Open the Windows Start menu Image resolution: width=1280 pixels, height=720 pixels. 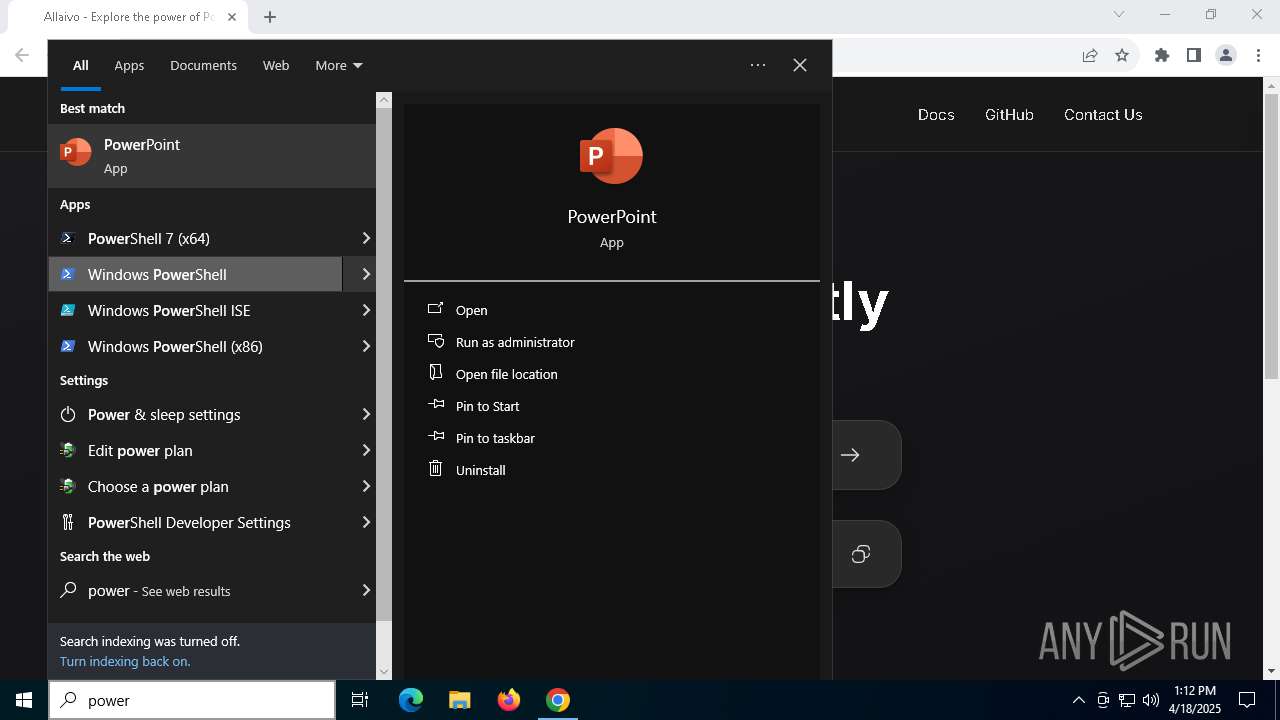coord(24,700)
